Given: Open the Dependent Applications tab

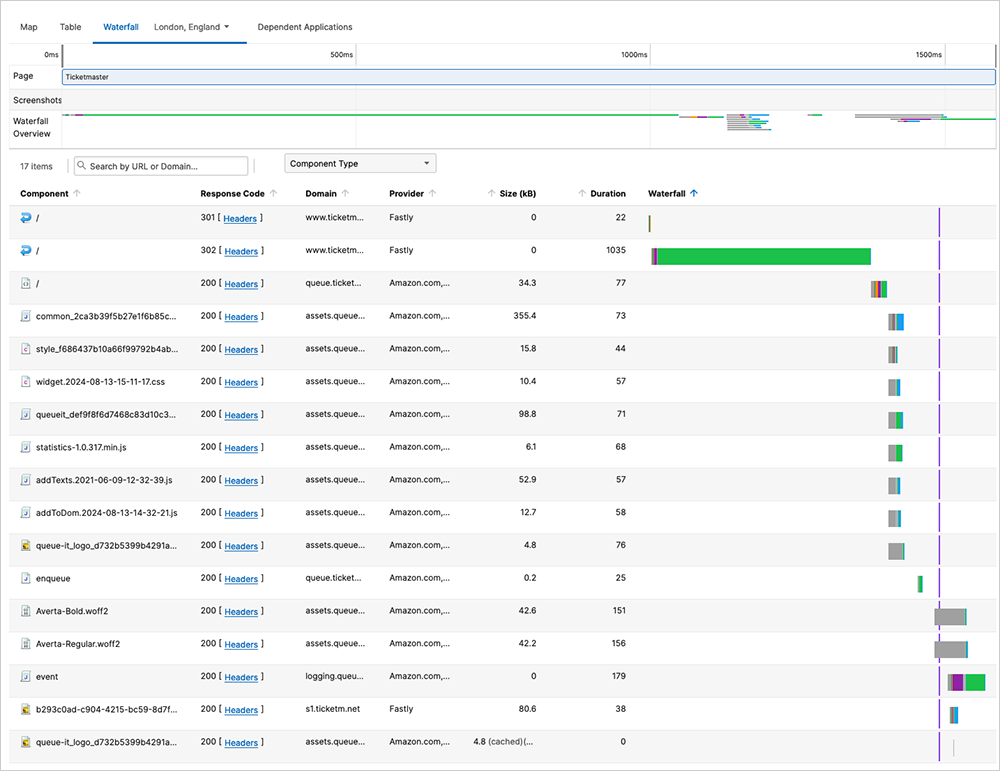Looking at the screenshot, I should [305, 27].
